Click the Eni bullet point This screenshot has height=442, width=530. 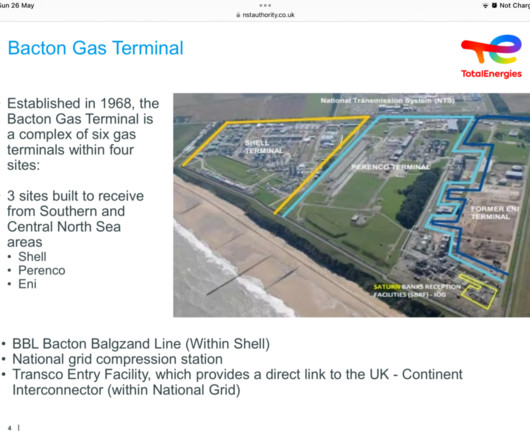pos(27,284)
